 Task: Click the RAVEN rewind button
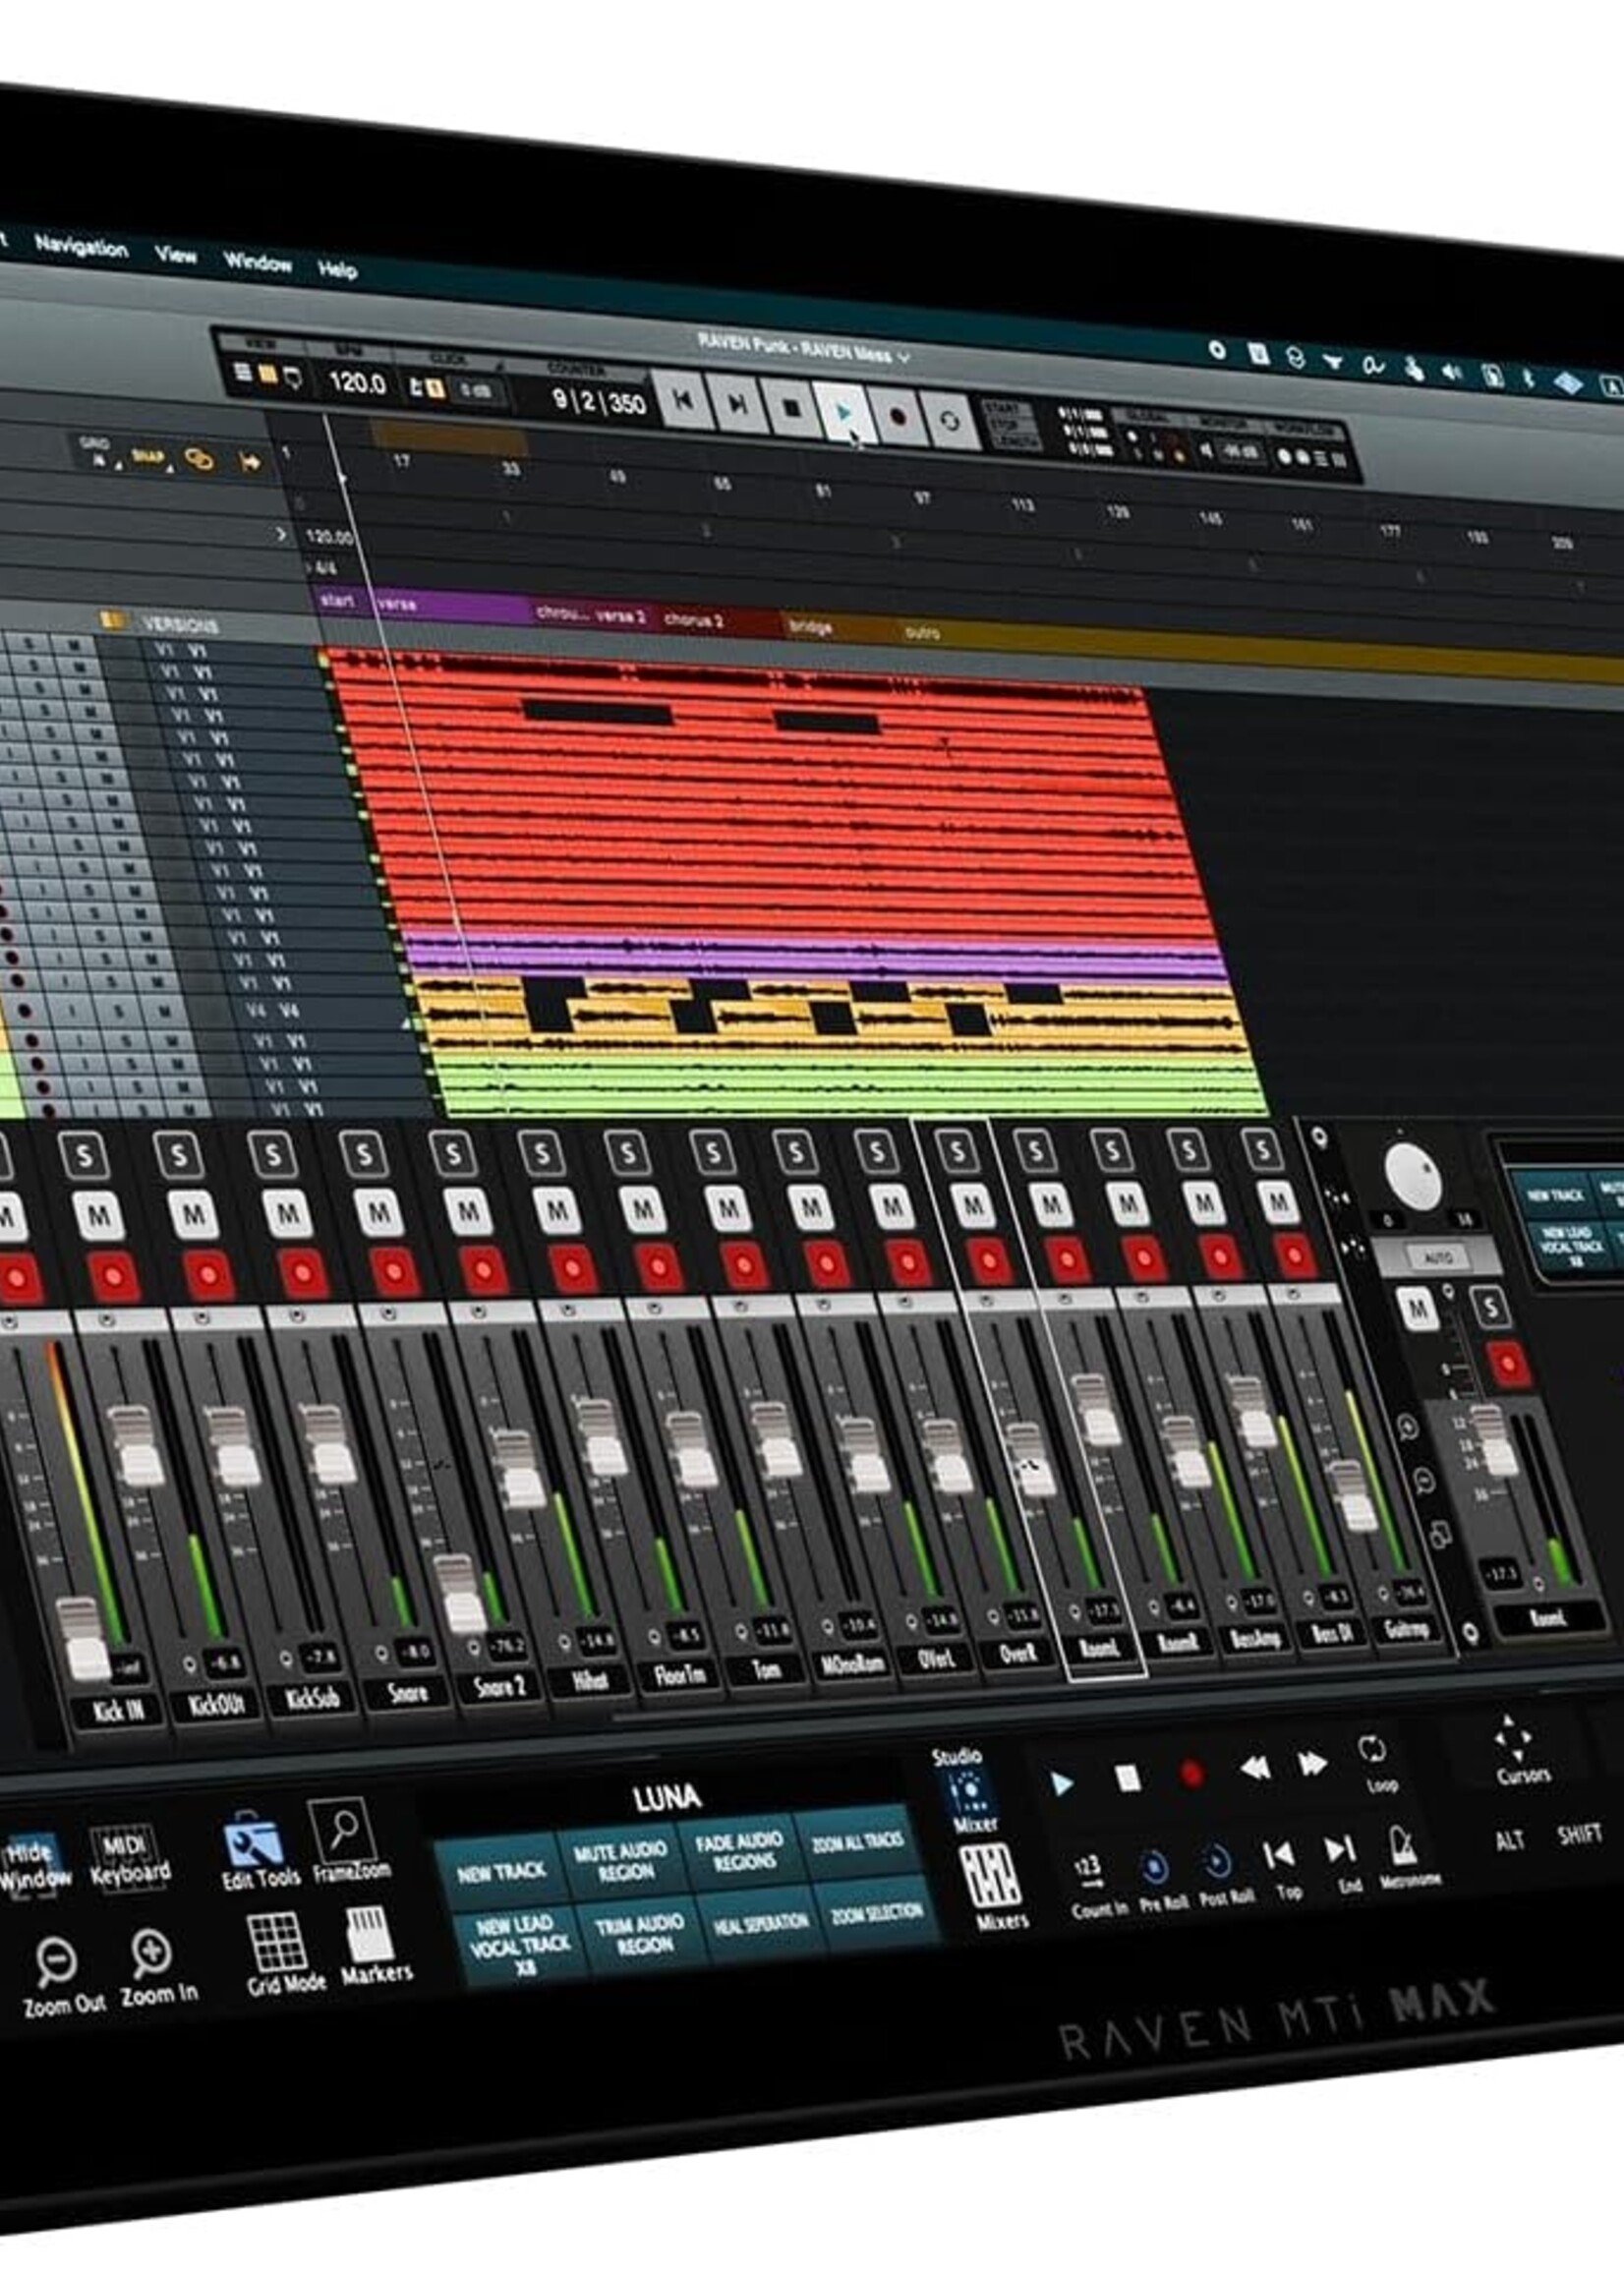tap(1255, 1768)
